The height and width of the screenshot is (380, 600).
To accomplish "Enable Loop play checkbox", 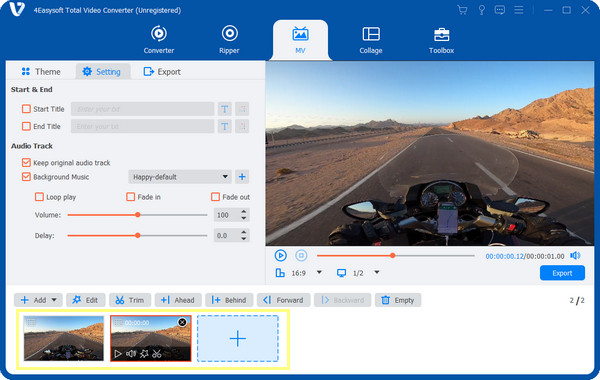I will (39, 197).
